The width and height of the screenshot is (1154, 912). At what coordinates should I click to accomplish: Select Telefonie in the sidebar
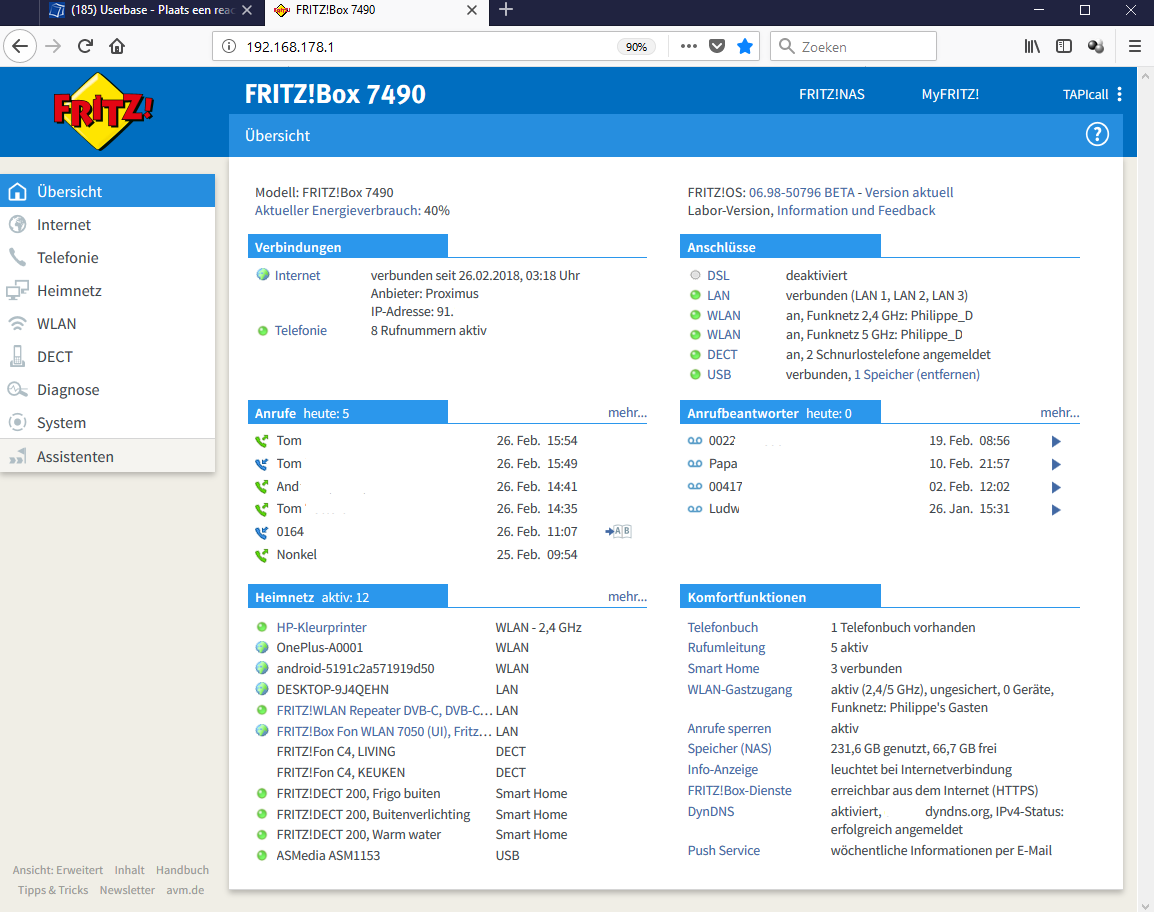(x=67, y=258)
